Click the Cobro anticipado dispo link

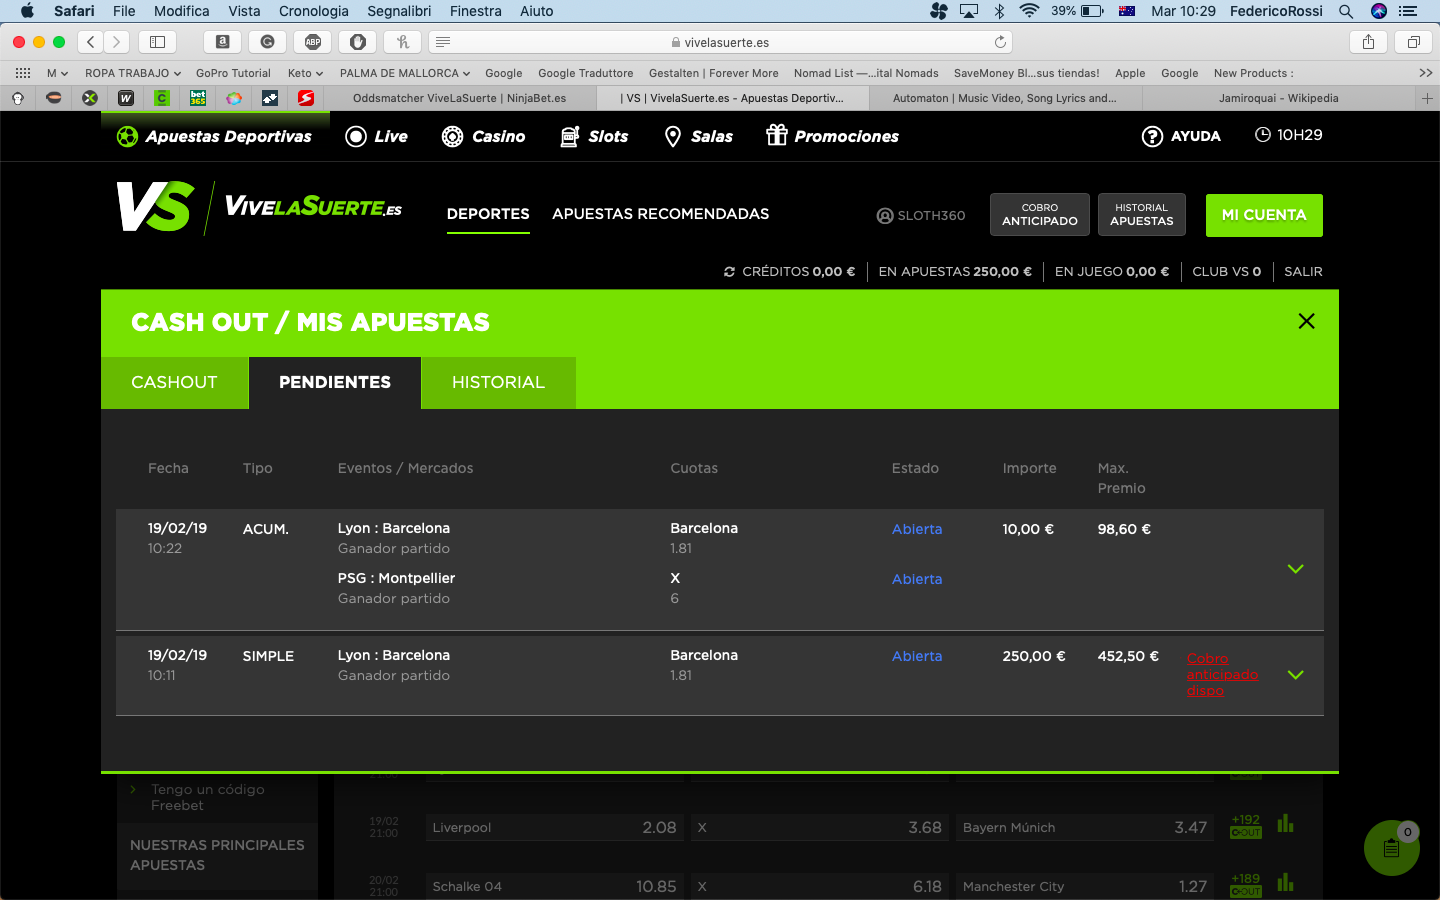pyautogui.click(x=1221, y=675)
